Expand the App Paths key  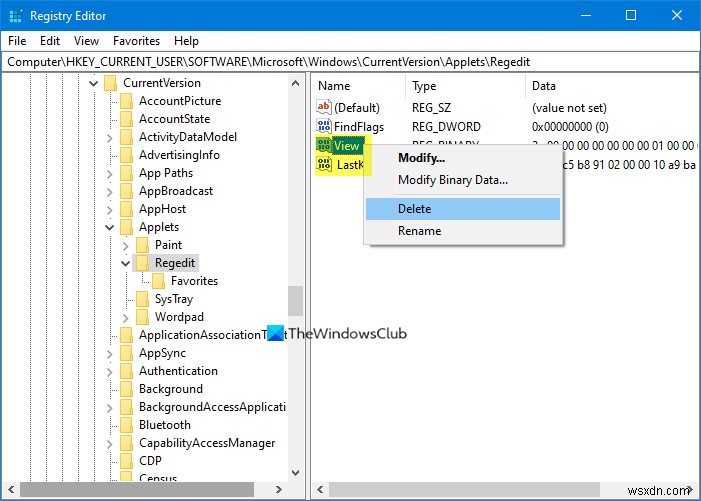pyautogui.click(x=110, y=174)
